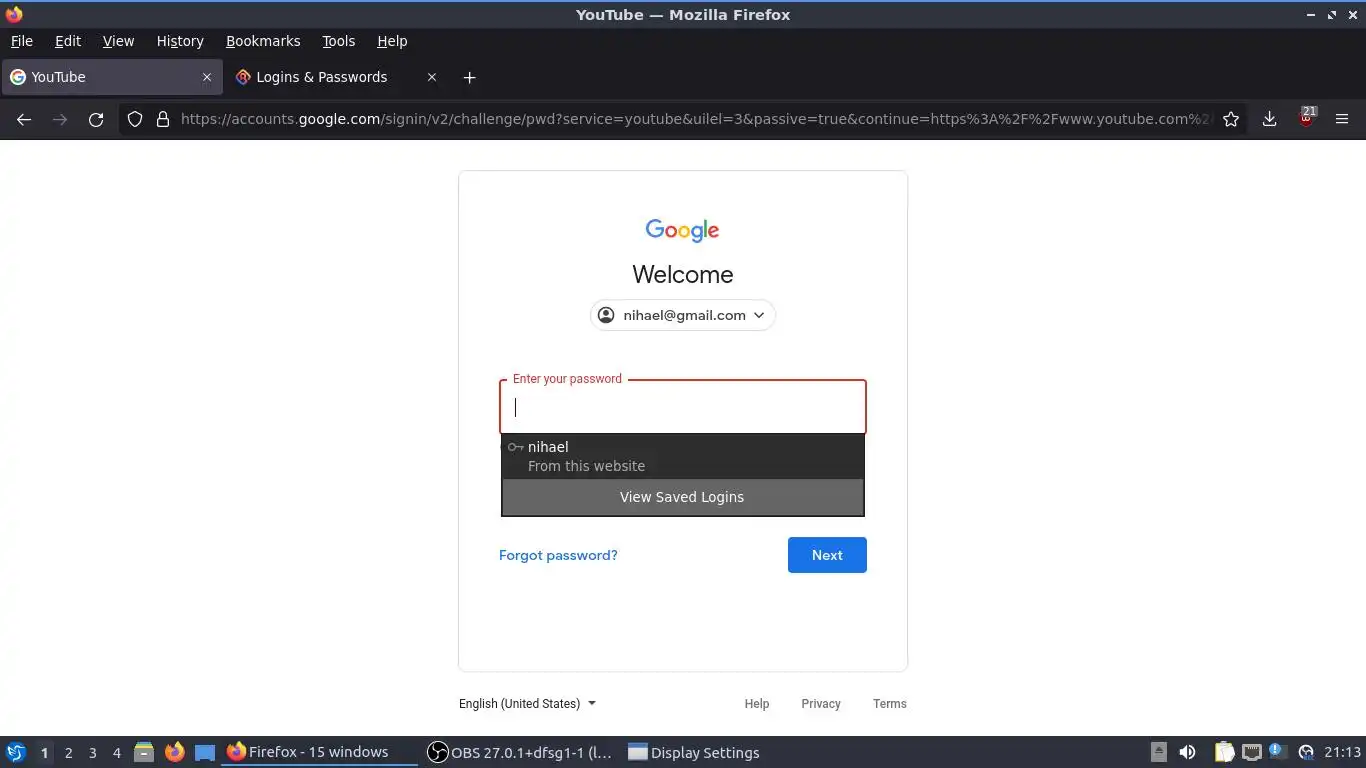Switch to workspace 2 in taskbar

pyautogui.click(x=68, y=753)
